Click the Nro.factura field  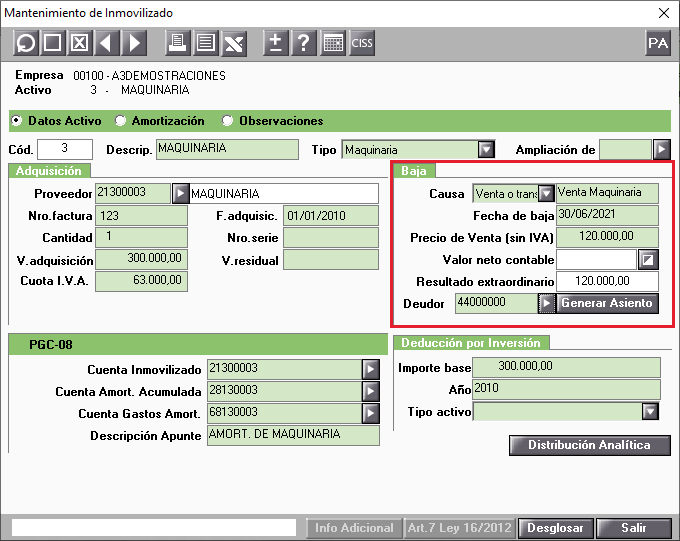point(141,216)
